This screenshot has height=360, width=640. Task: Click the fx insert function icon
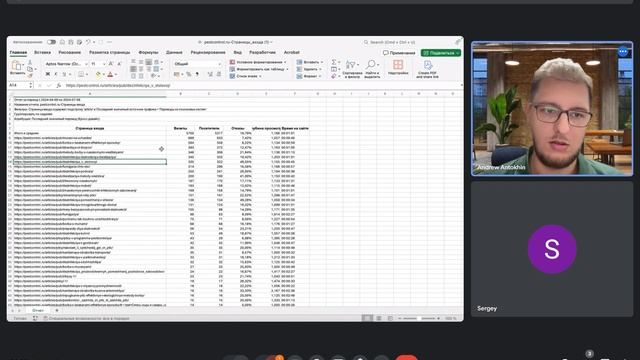58,85
